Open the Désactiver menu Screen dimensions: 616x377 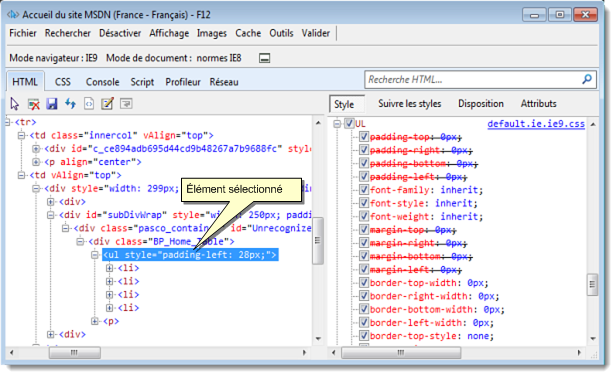click(120, 33)
